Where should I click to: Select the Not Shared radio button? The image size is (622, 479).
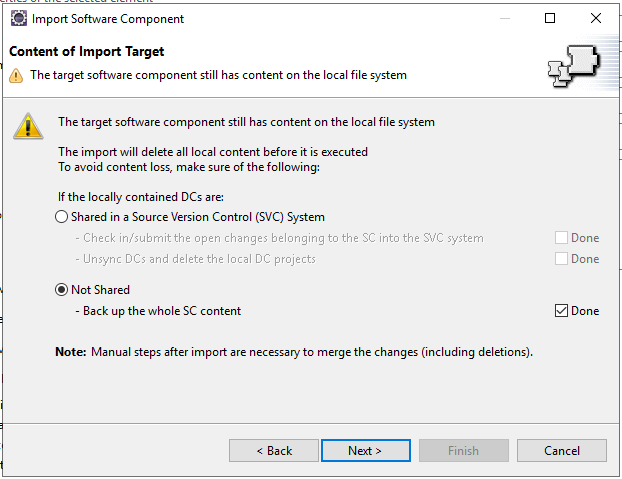click(x=61, y=290)
